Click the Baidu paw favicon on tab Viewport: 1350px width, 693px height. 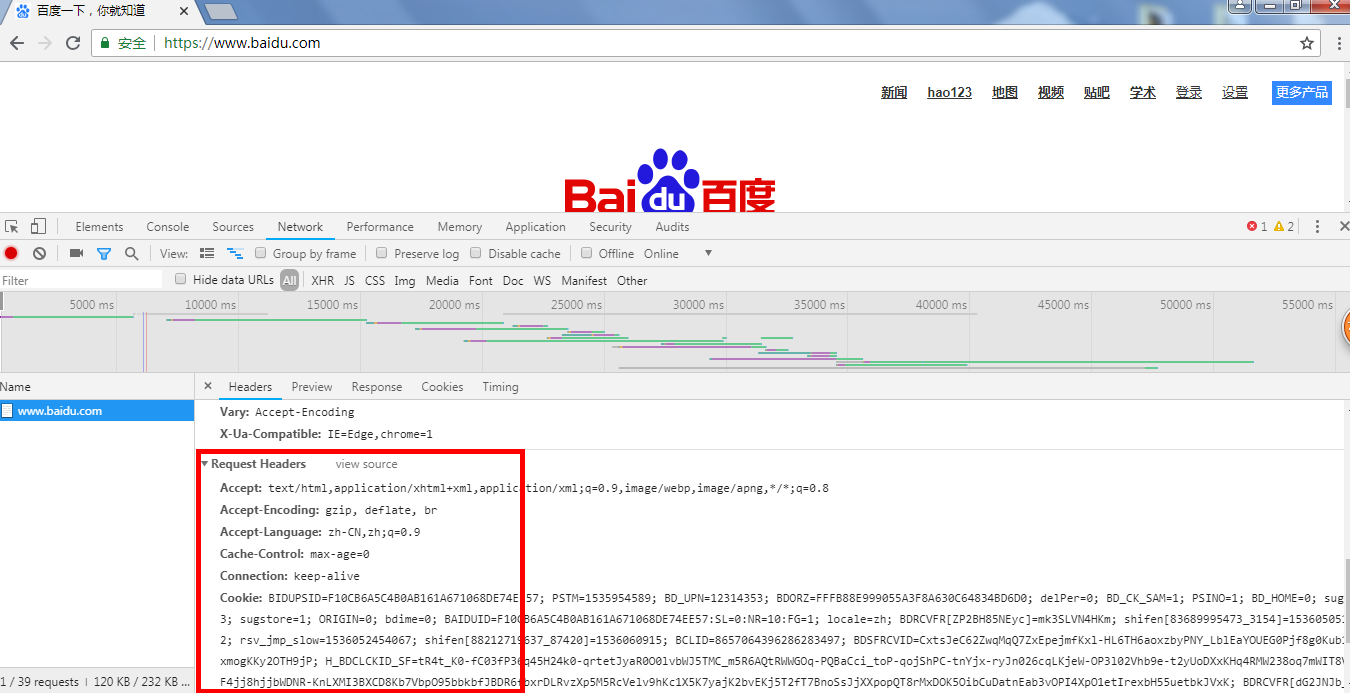[22, 11]
